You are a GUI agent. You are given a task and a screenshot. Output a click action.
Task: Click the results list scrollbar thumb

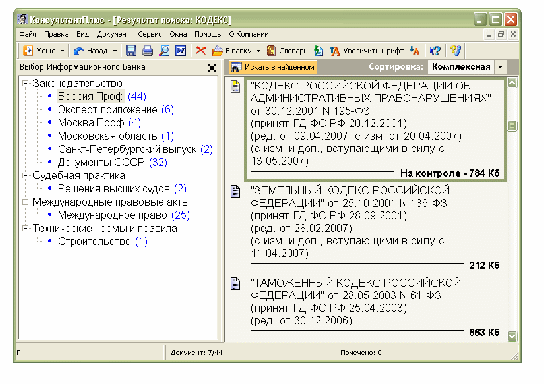512,126
